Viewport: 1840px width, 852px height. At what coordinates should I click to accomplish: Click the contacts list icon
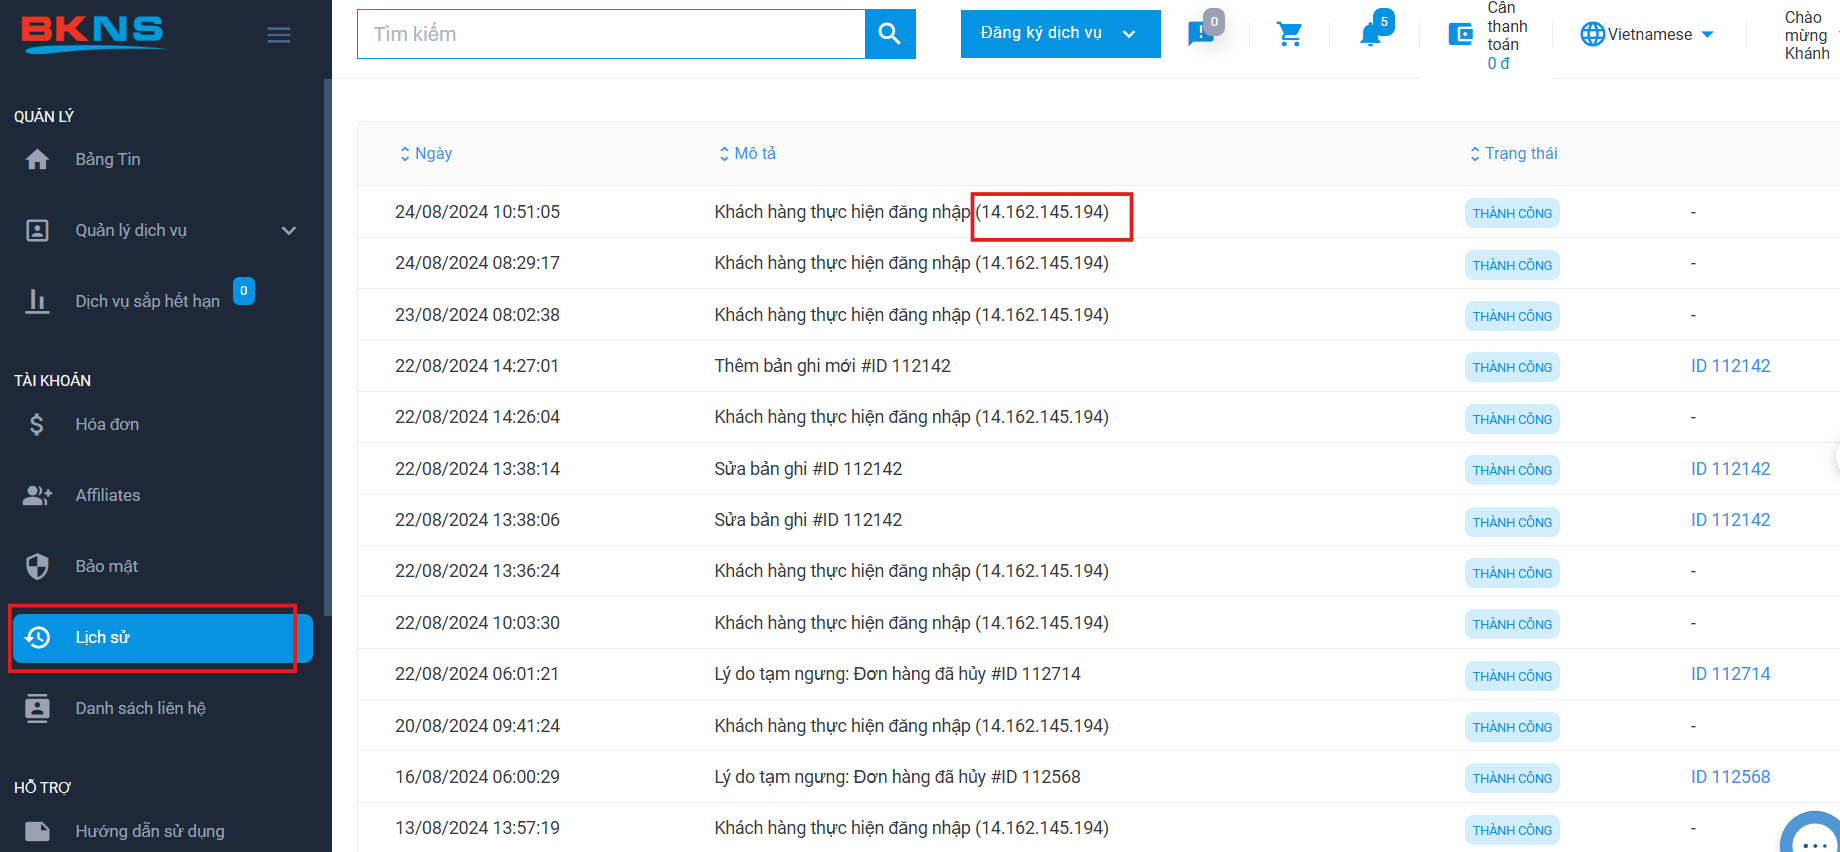pos(37,708)
